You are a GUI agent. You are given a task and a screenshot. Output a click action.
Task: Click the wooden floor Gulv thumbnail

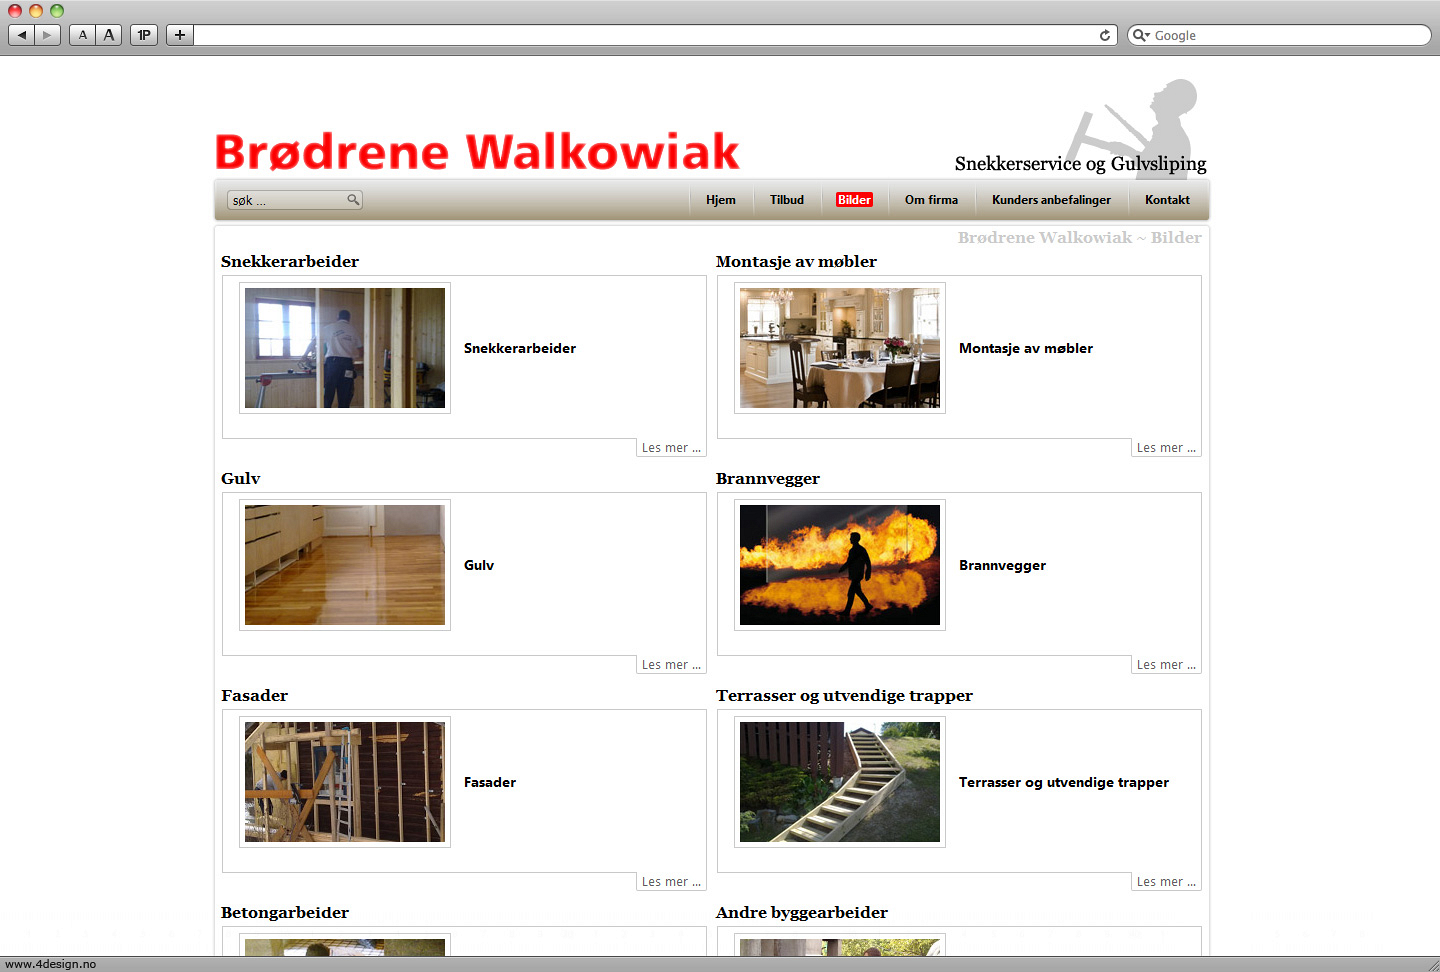345,565
